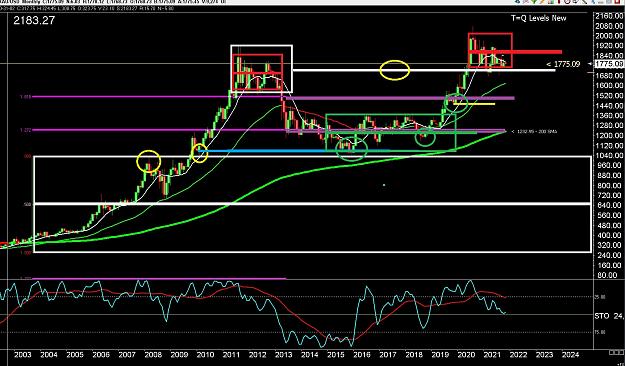Click the 240.00 price axis label
Viewport: 625px width, 366px height.
[609, 255]
